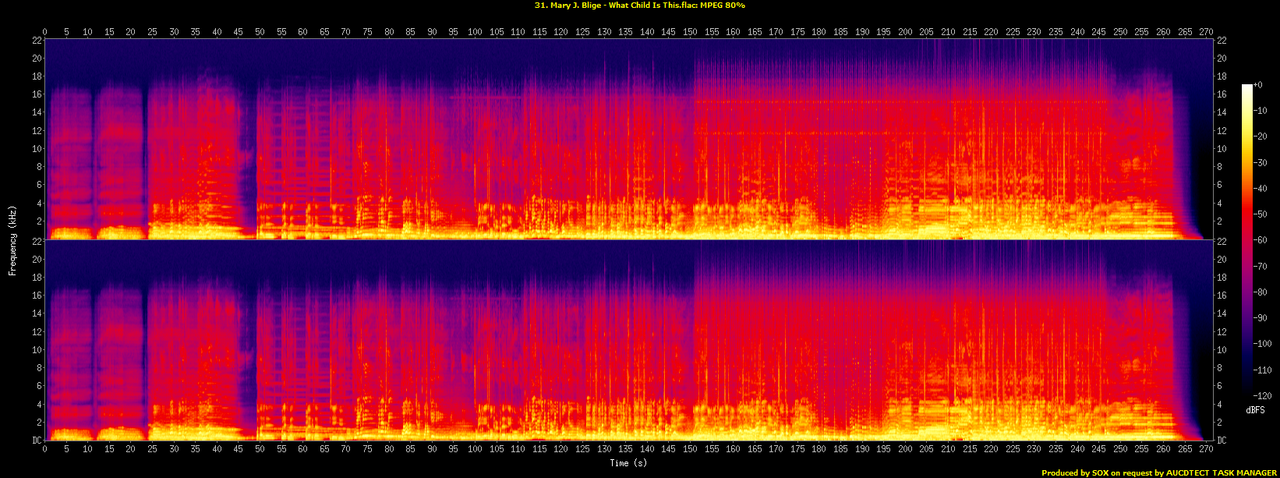Click the "+0" value on dBFS legend
The width and height of the screenshot is (1280, 478).
click(x=1259, y=85)
